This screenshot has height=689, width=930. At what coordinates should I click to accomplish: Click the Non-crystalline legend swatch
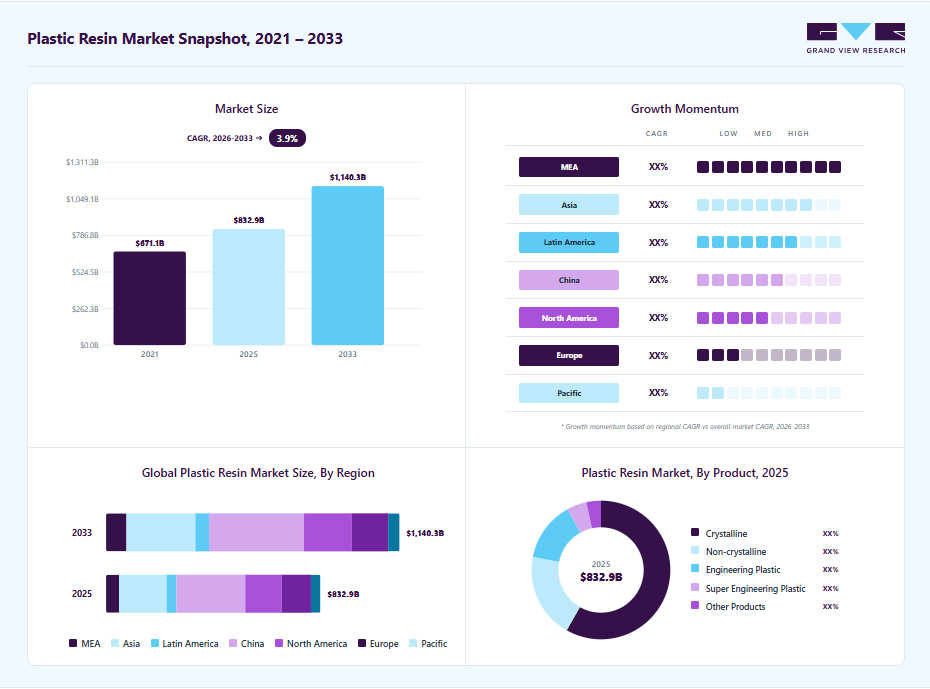(695, 550)
